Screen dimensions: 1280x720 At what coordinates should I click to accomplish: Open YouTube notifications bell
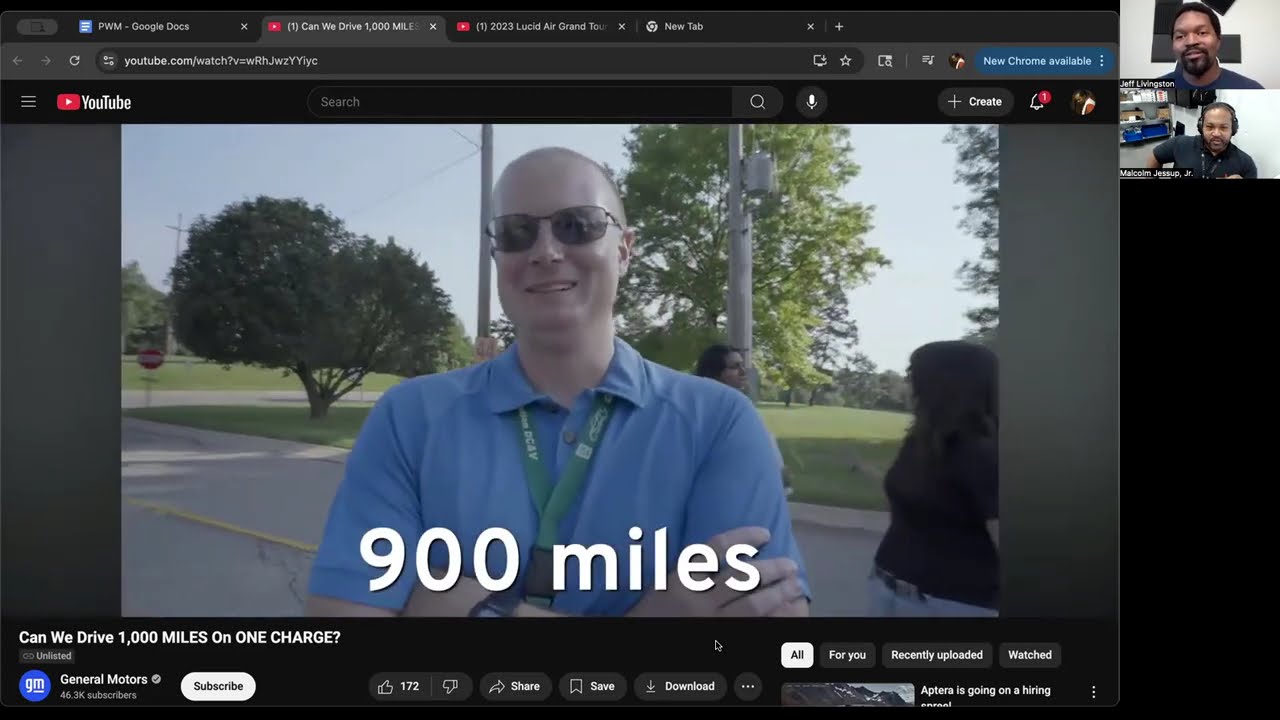coord(1037,101)
